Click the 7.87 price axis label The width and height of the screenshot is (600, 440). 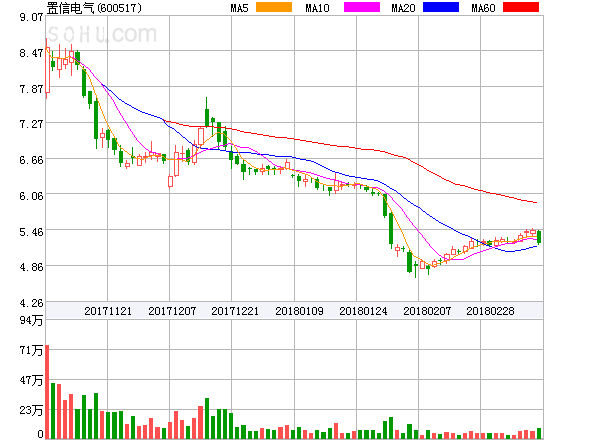pyautogui.click(x=31, y=89)
